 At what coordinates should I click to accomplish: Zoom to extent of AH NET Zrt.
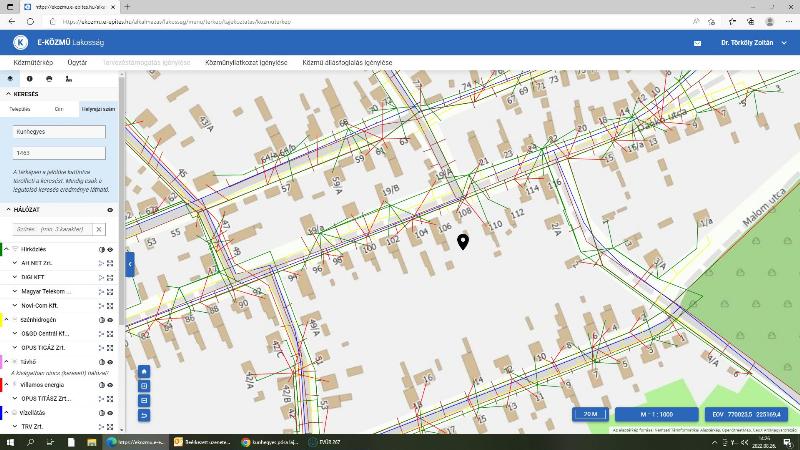(x=110, y=263)
